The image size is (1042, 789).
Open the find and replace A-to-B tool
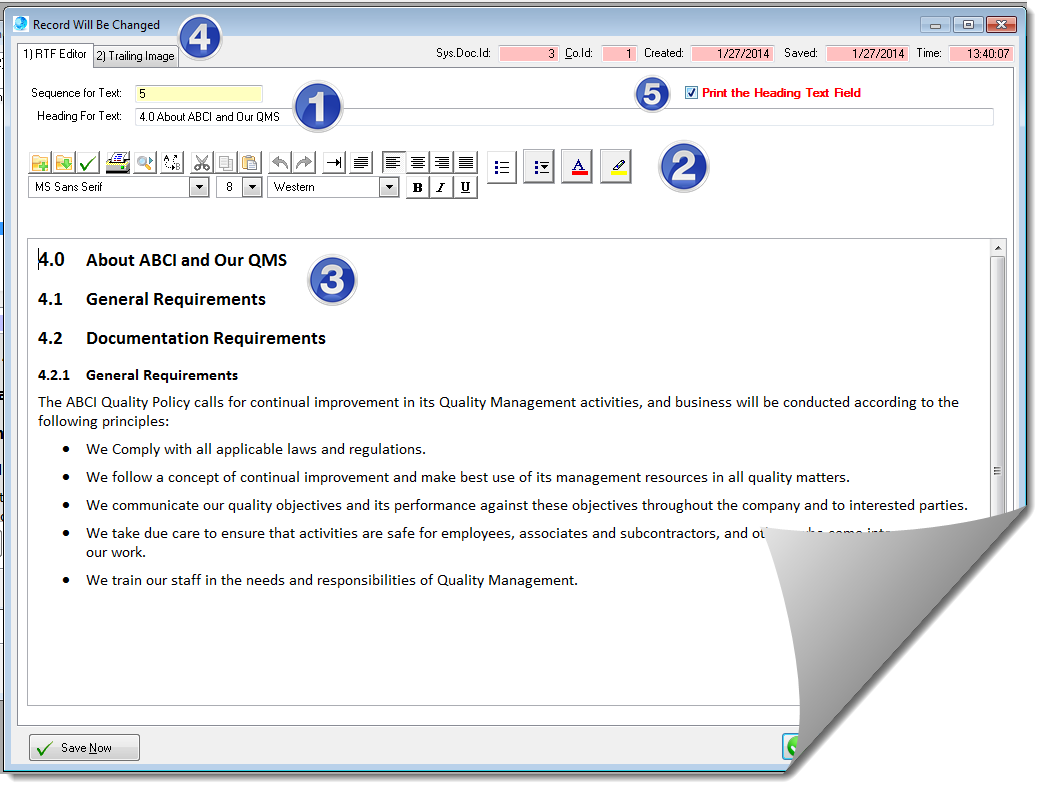point(172,162)
